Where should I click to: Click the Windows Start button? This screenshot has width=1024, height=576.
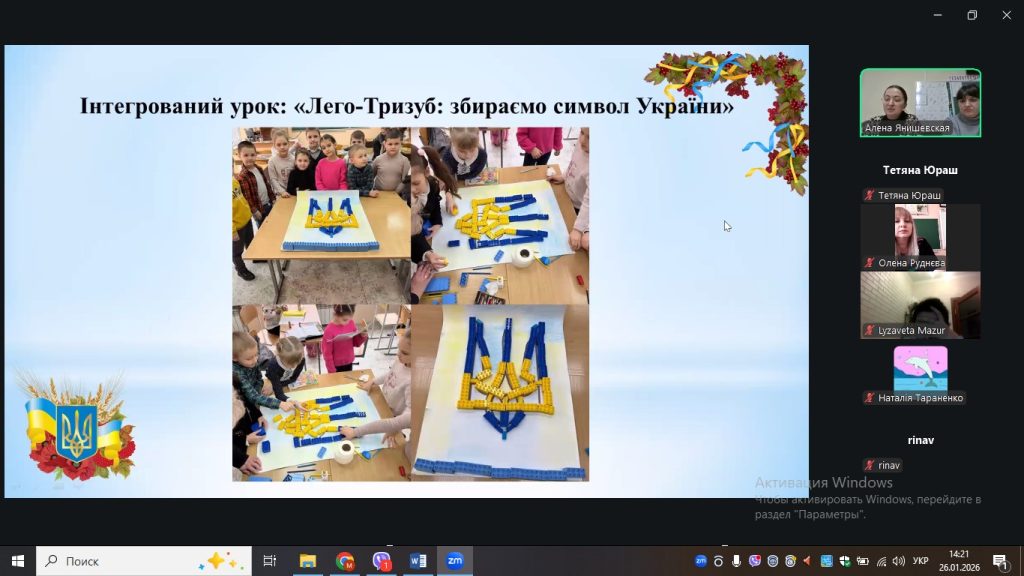(17, 561)
